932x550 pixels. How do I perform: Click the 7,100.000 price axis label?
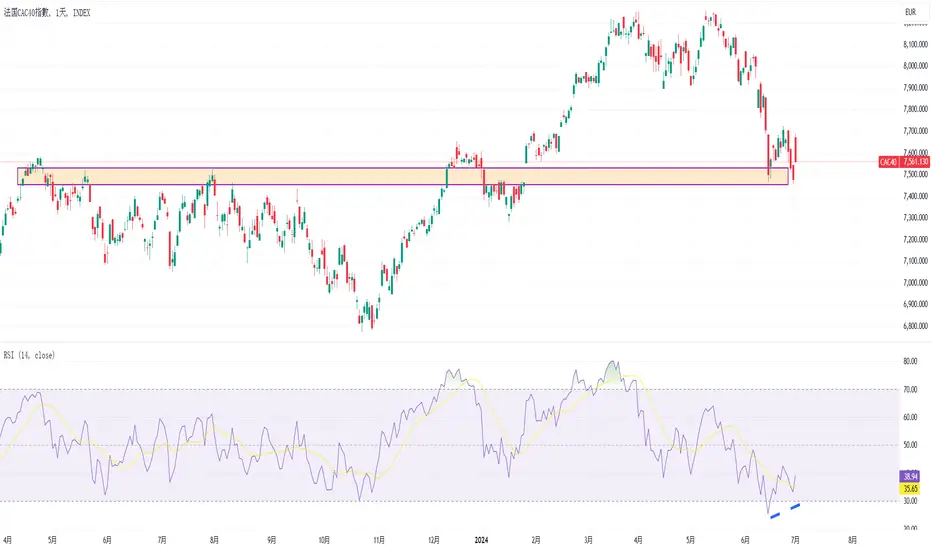tap(915, 261)
